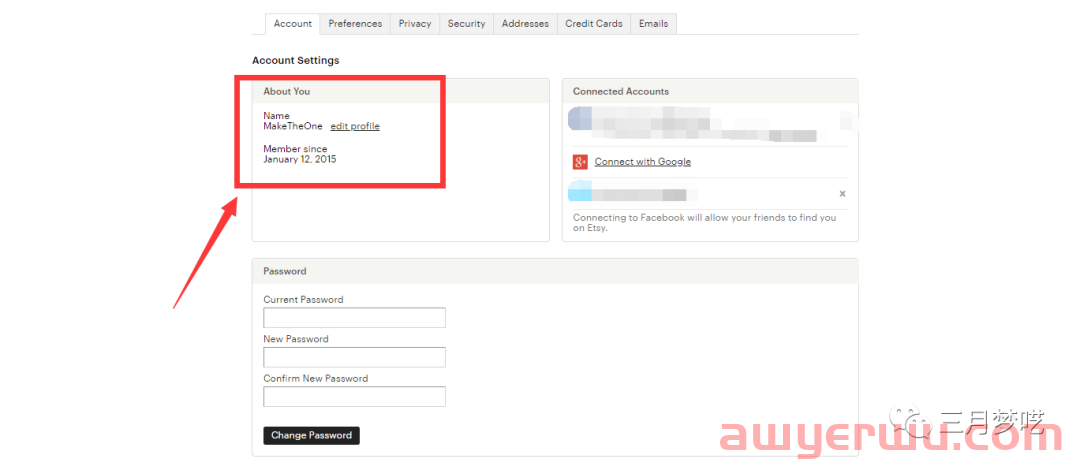Select the January 12, 2015 date

[x=300, y=159]
